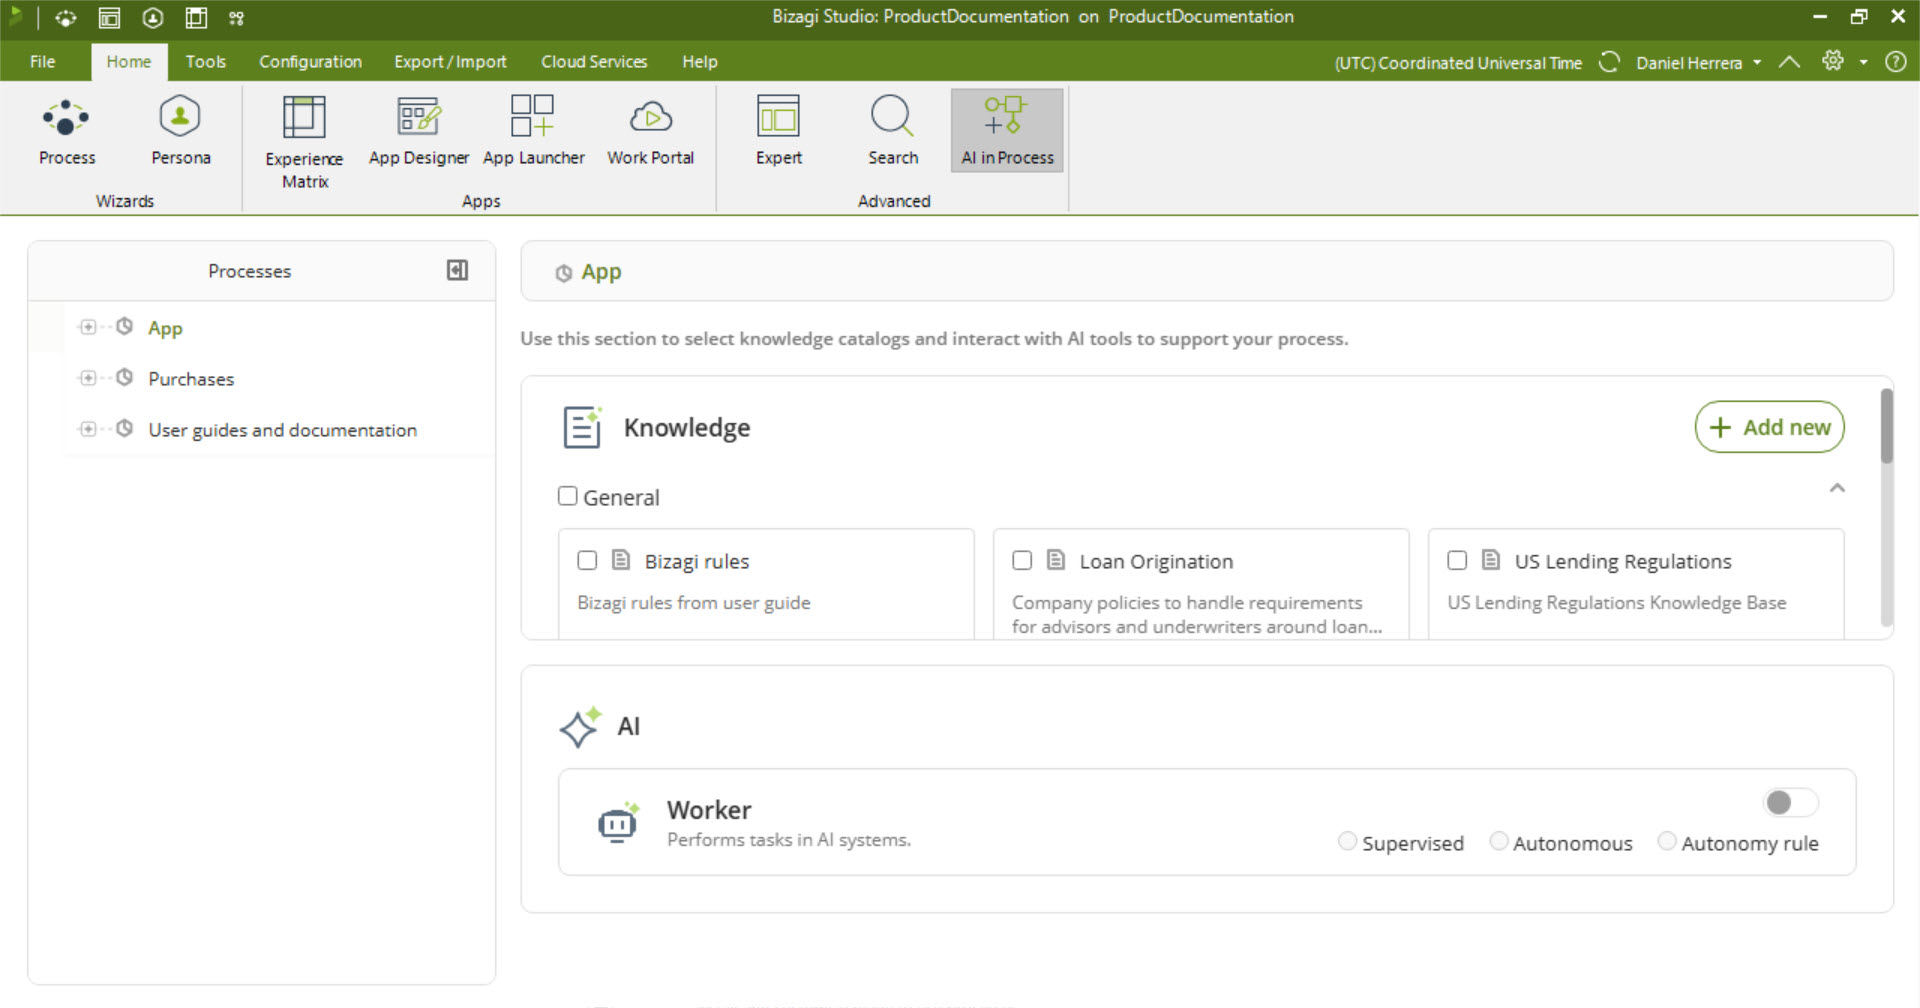Open the Export/Import tab
The height and width of the screenshot is (1008, 1920).
point(450,62)
